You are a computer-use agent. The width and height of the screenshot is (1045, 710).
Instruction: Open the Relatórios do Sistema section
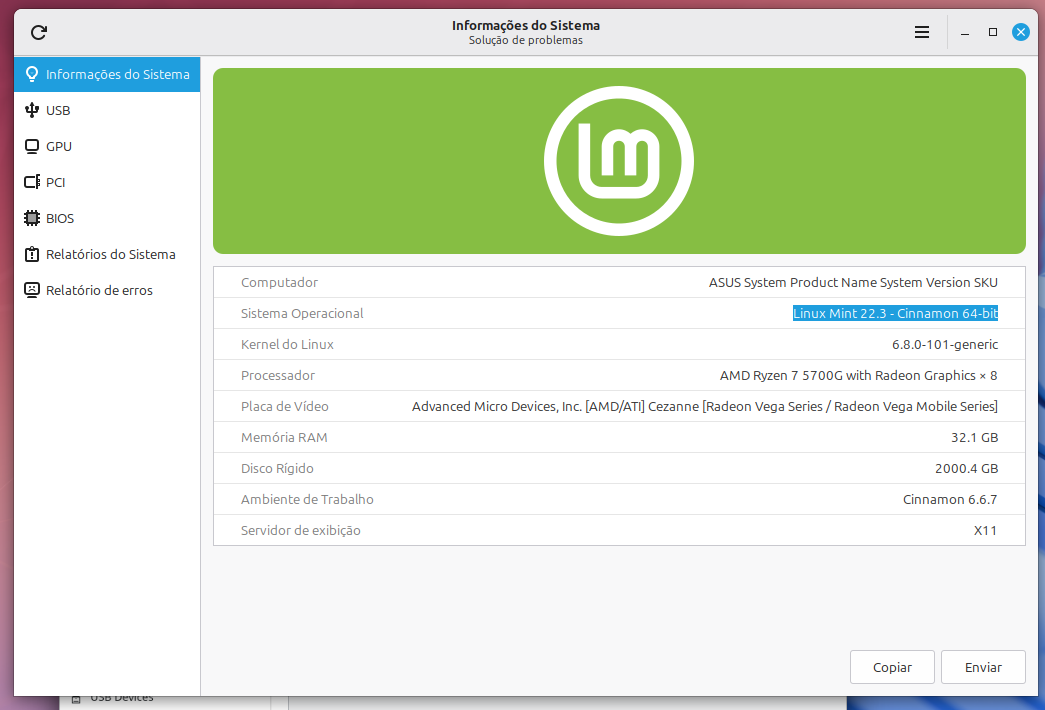click(x=110, y=254)
